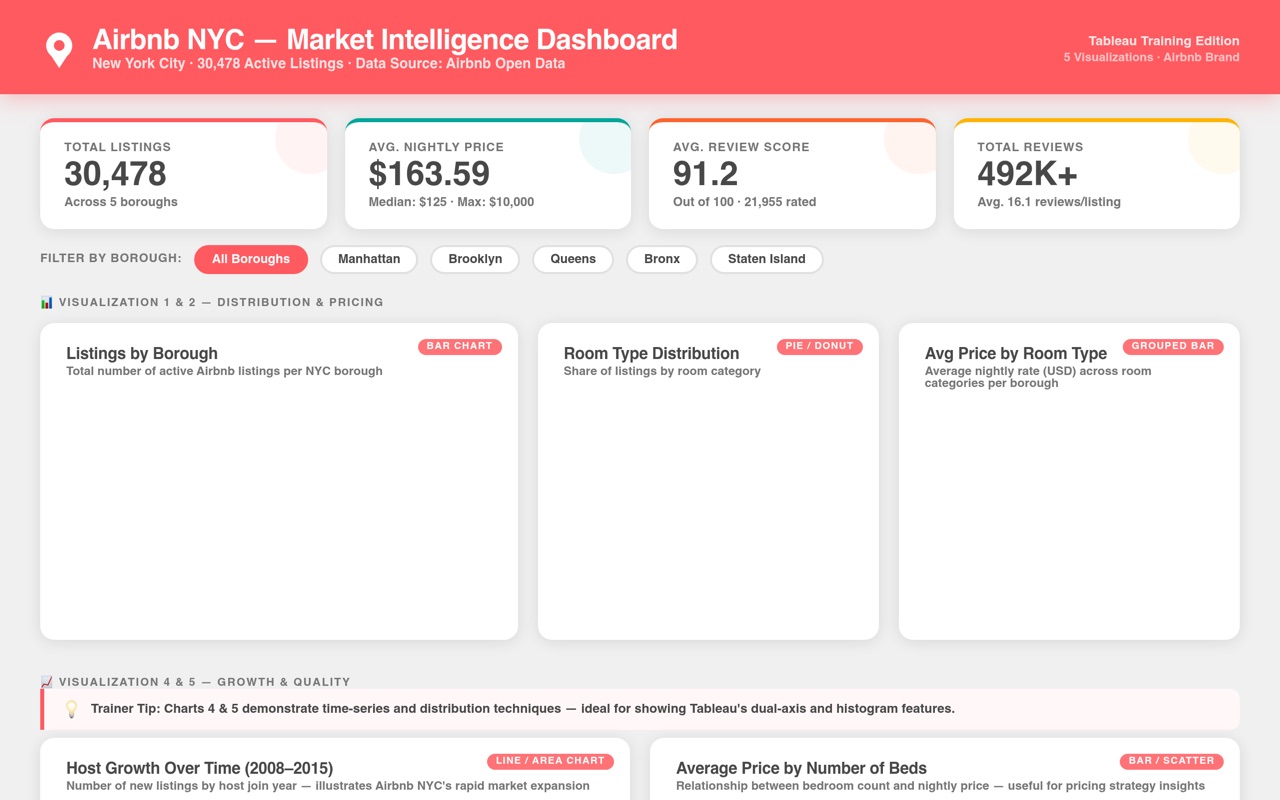Click the 'Share of listings by room category' description
Image resolution: width=1280 pixels, height=800 pixels.
[662, 371]
